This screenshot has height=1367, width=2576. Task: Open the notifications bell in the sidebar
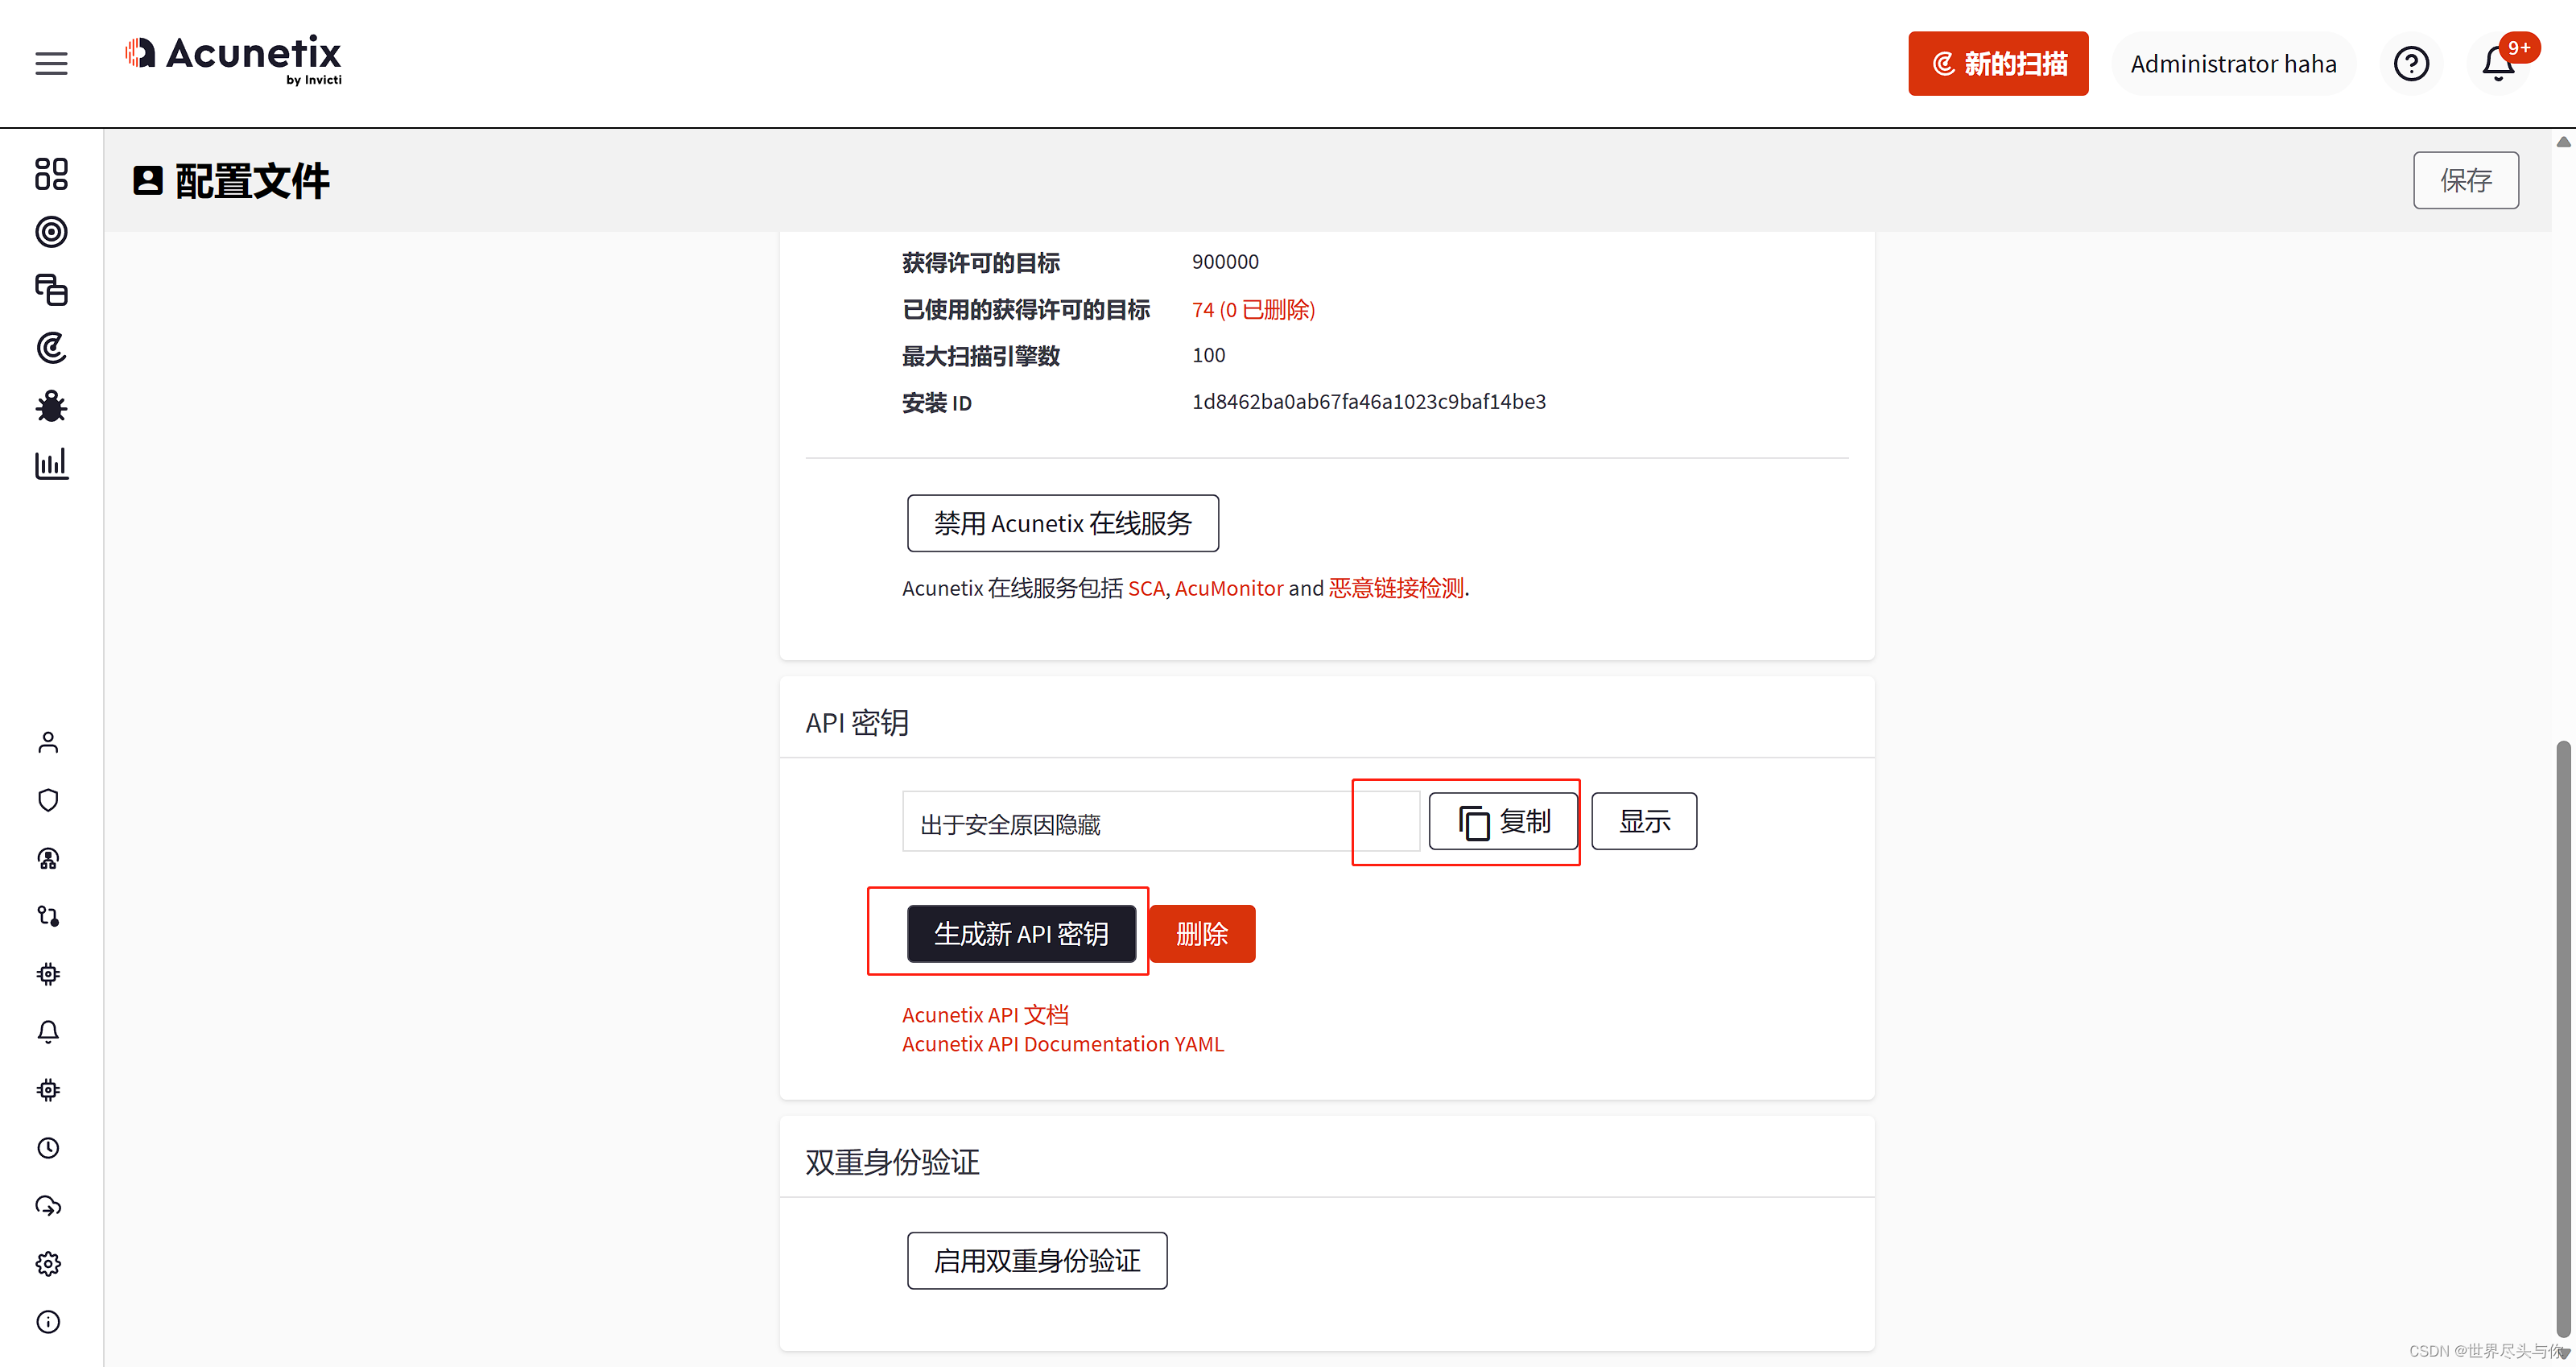[48, 1031]
